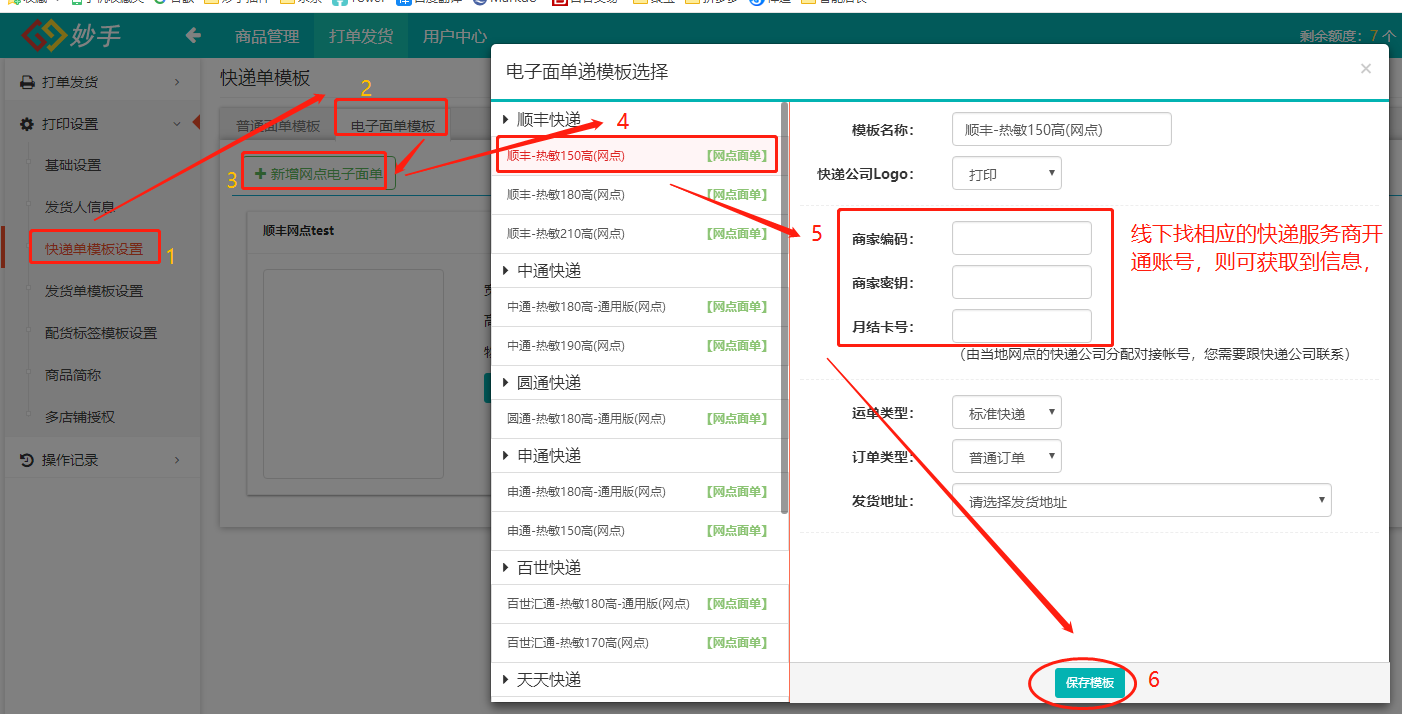Open 操作记录 with the history icon
Viewport: 1402px width, 714px height.
pos(100,460)
